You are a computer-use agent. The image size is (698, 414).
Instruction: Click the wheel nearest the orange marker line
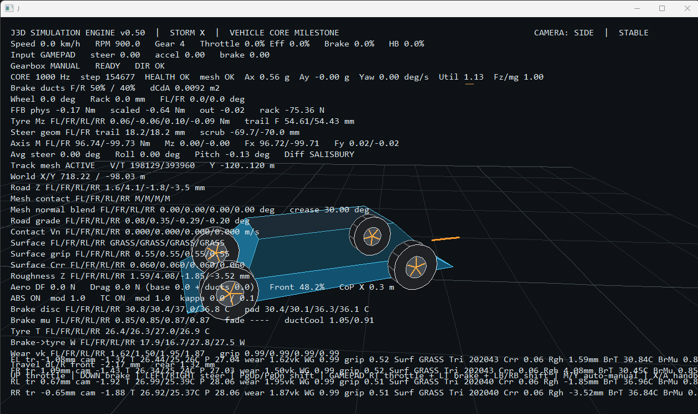(x=413, y=266)
